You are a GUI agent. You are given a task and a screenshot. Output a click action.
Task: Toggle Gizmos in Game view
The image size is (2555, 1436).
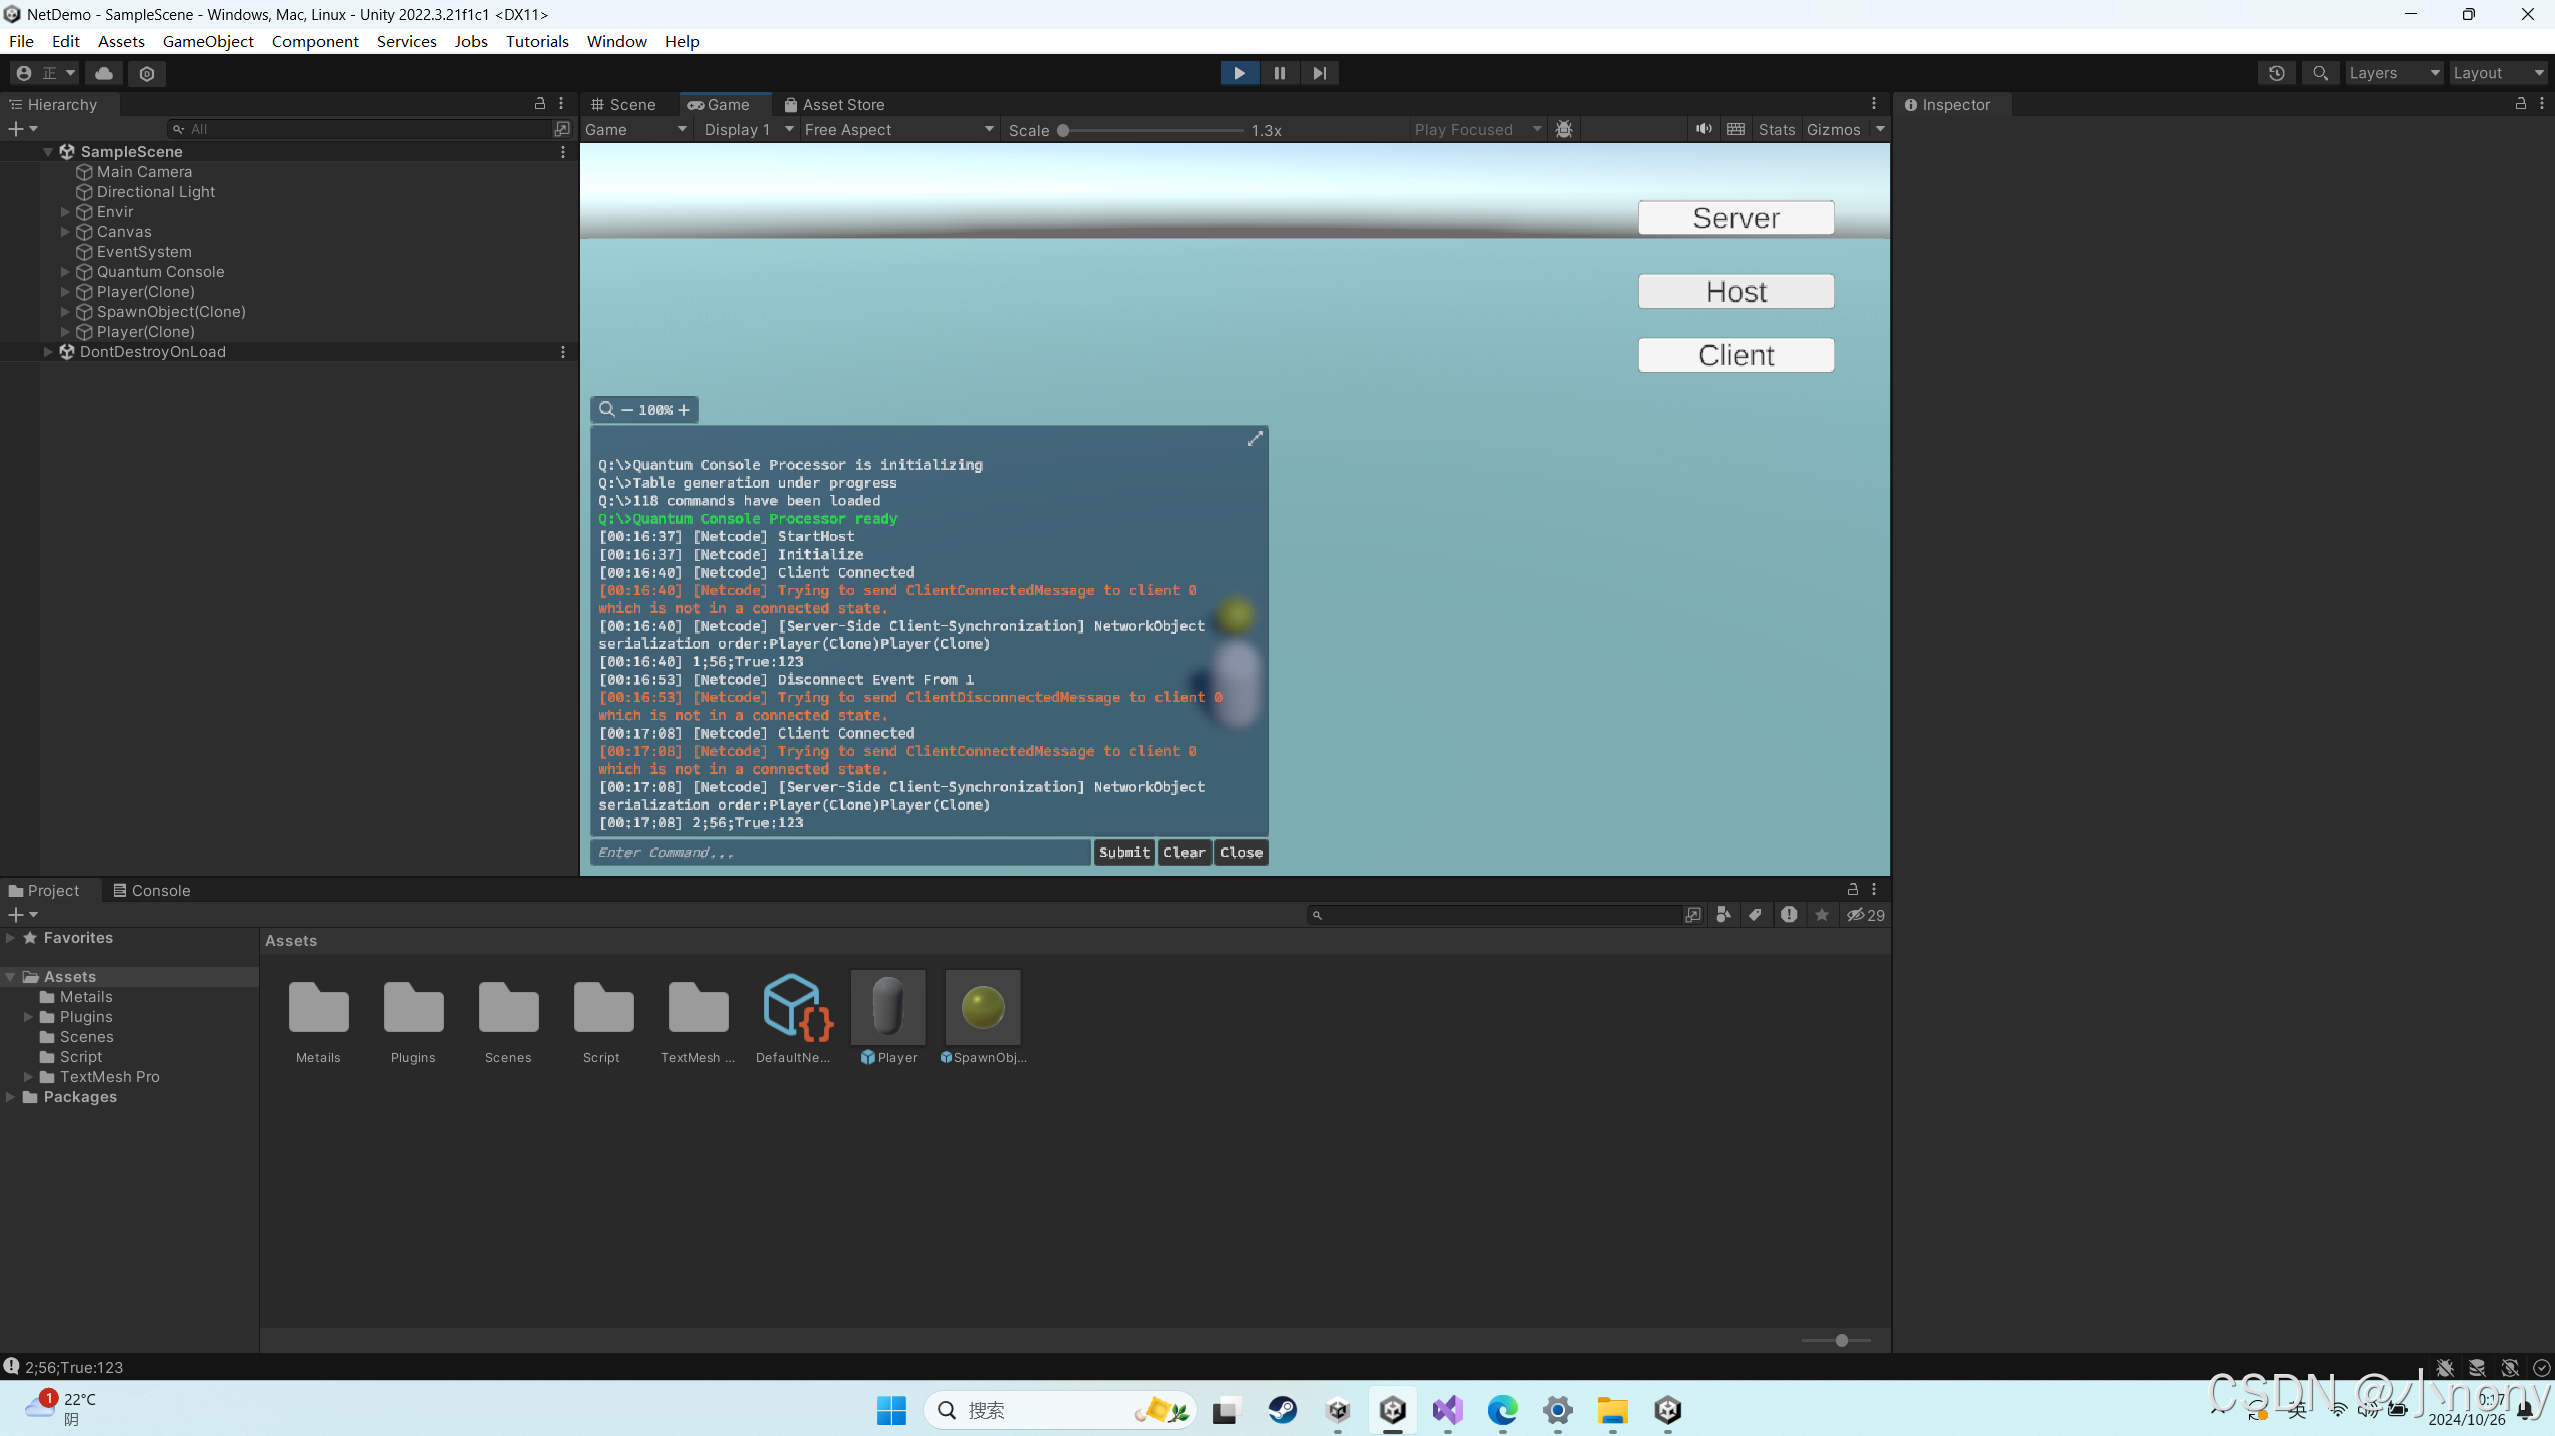point(1833,130)
